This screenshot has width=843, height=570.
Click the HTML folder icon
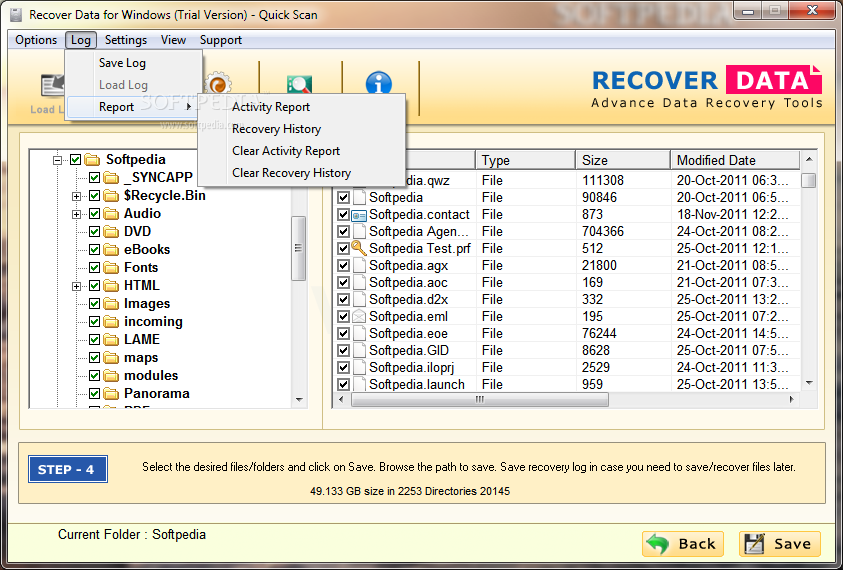(111, 286)
